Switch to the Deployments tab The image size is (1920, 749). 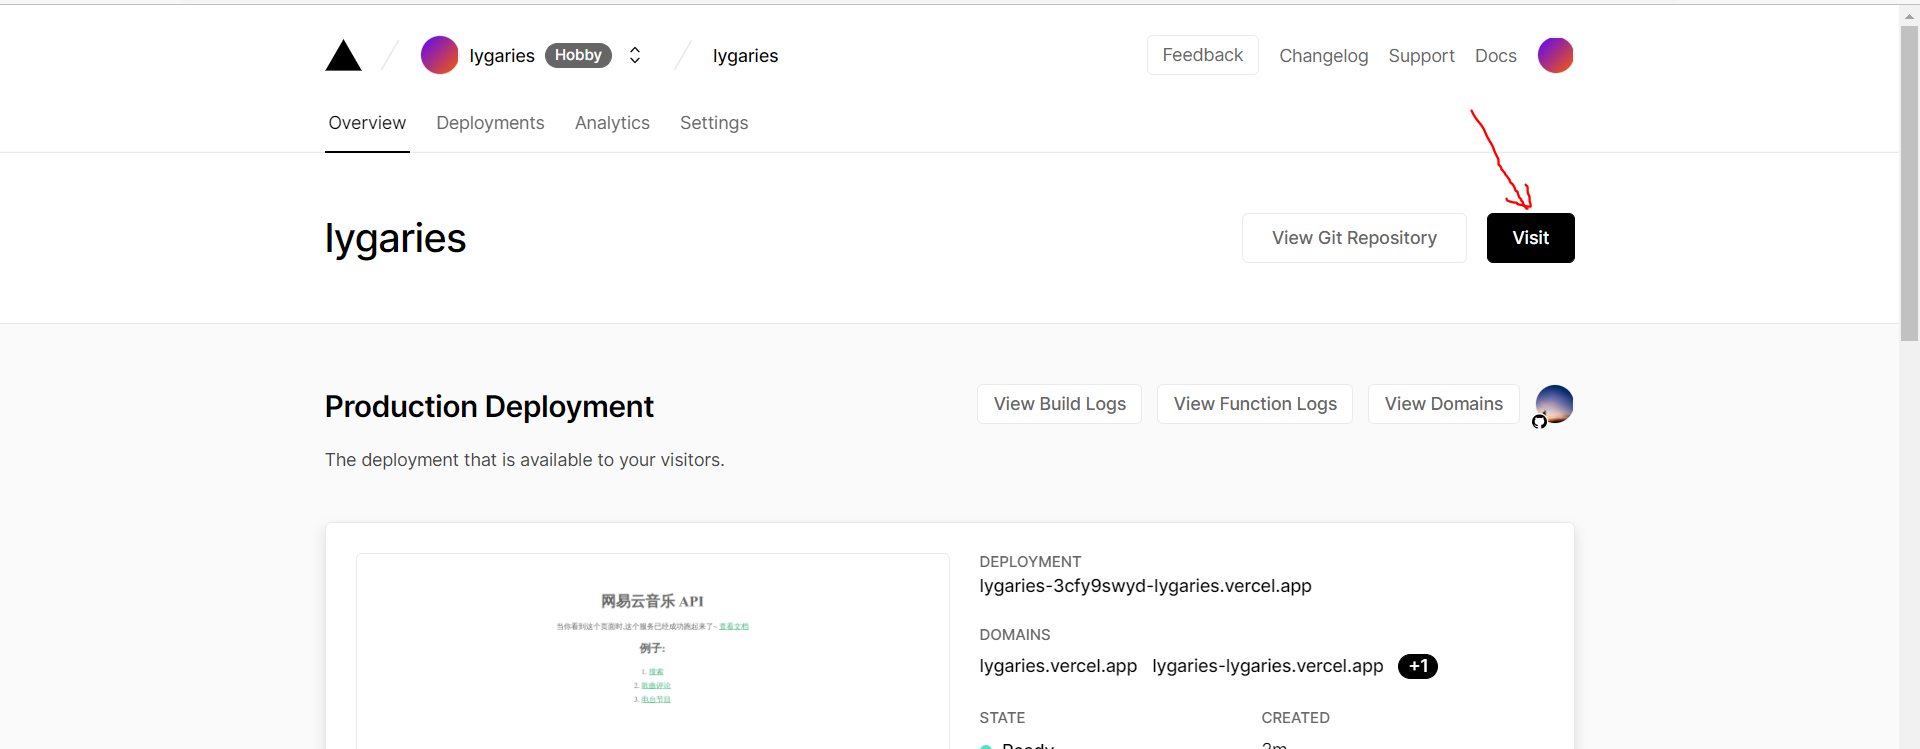point(490,123)
